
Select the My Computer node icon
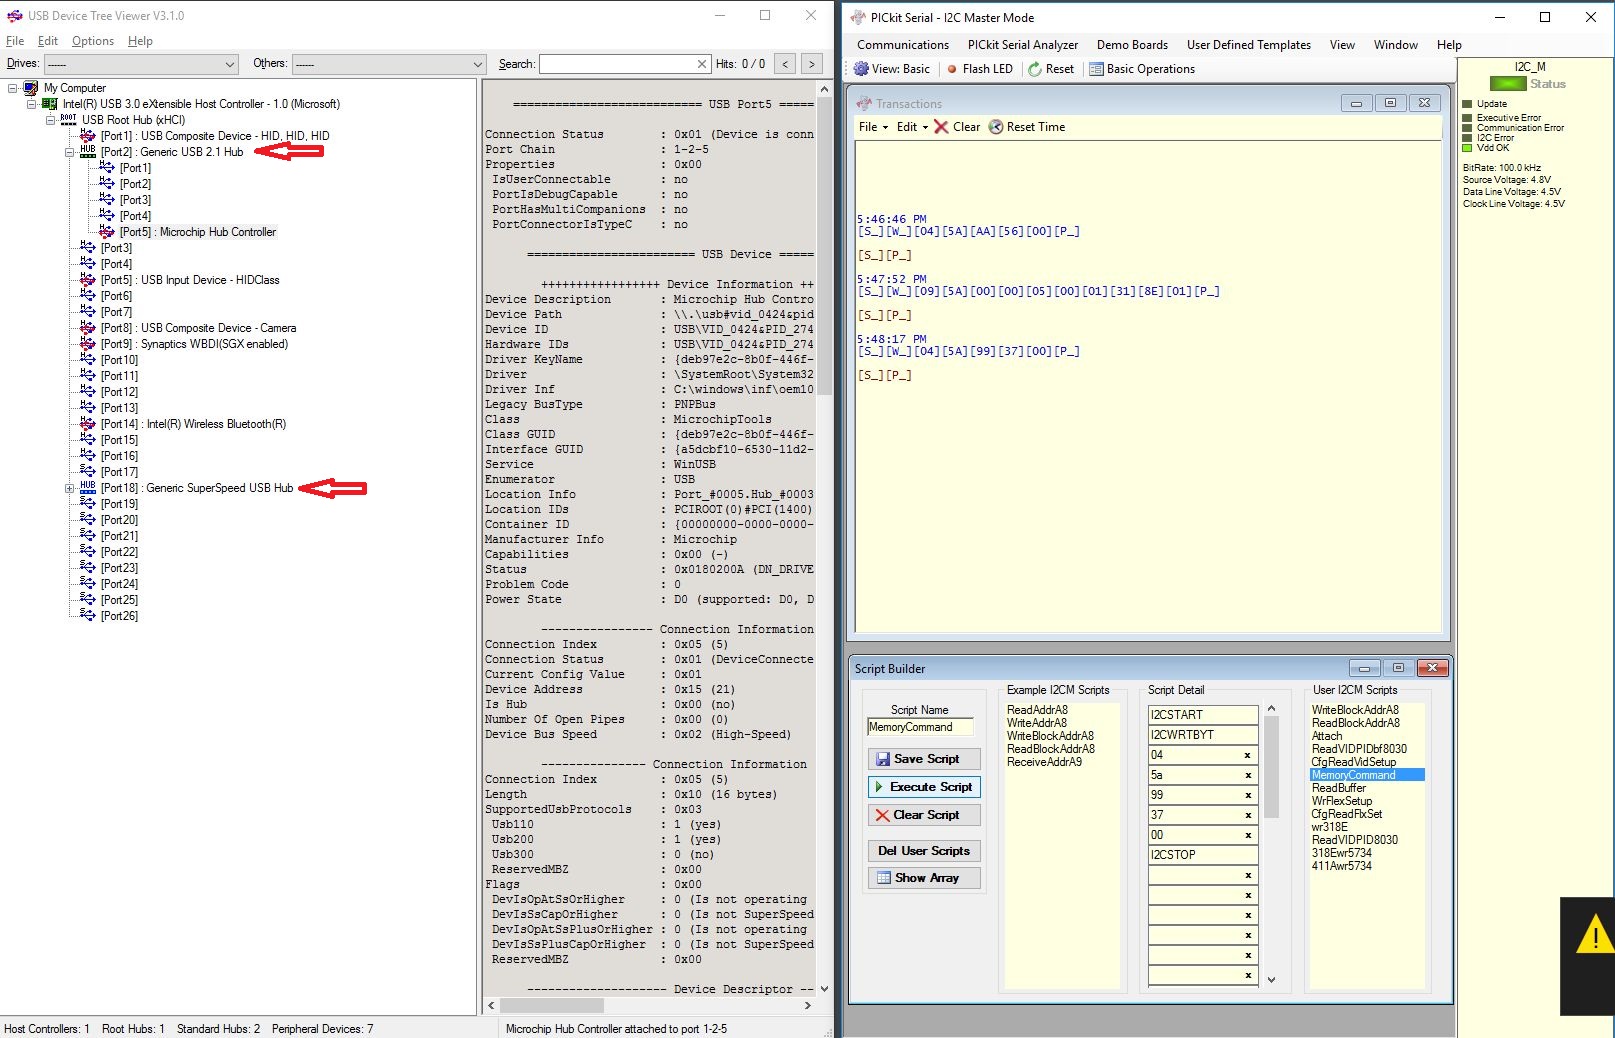[31, 88]
